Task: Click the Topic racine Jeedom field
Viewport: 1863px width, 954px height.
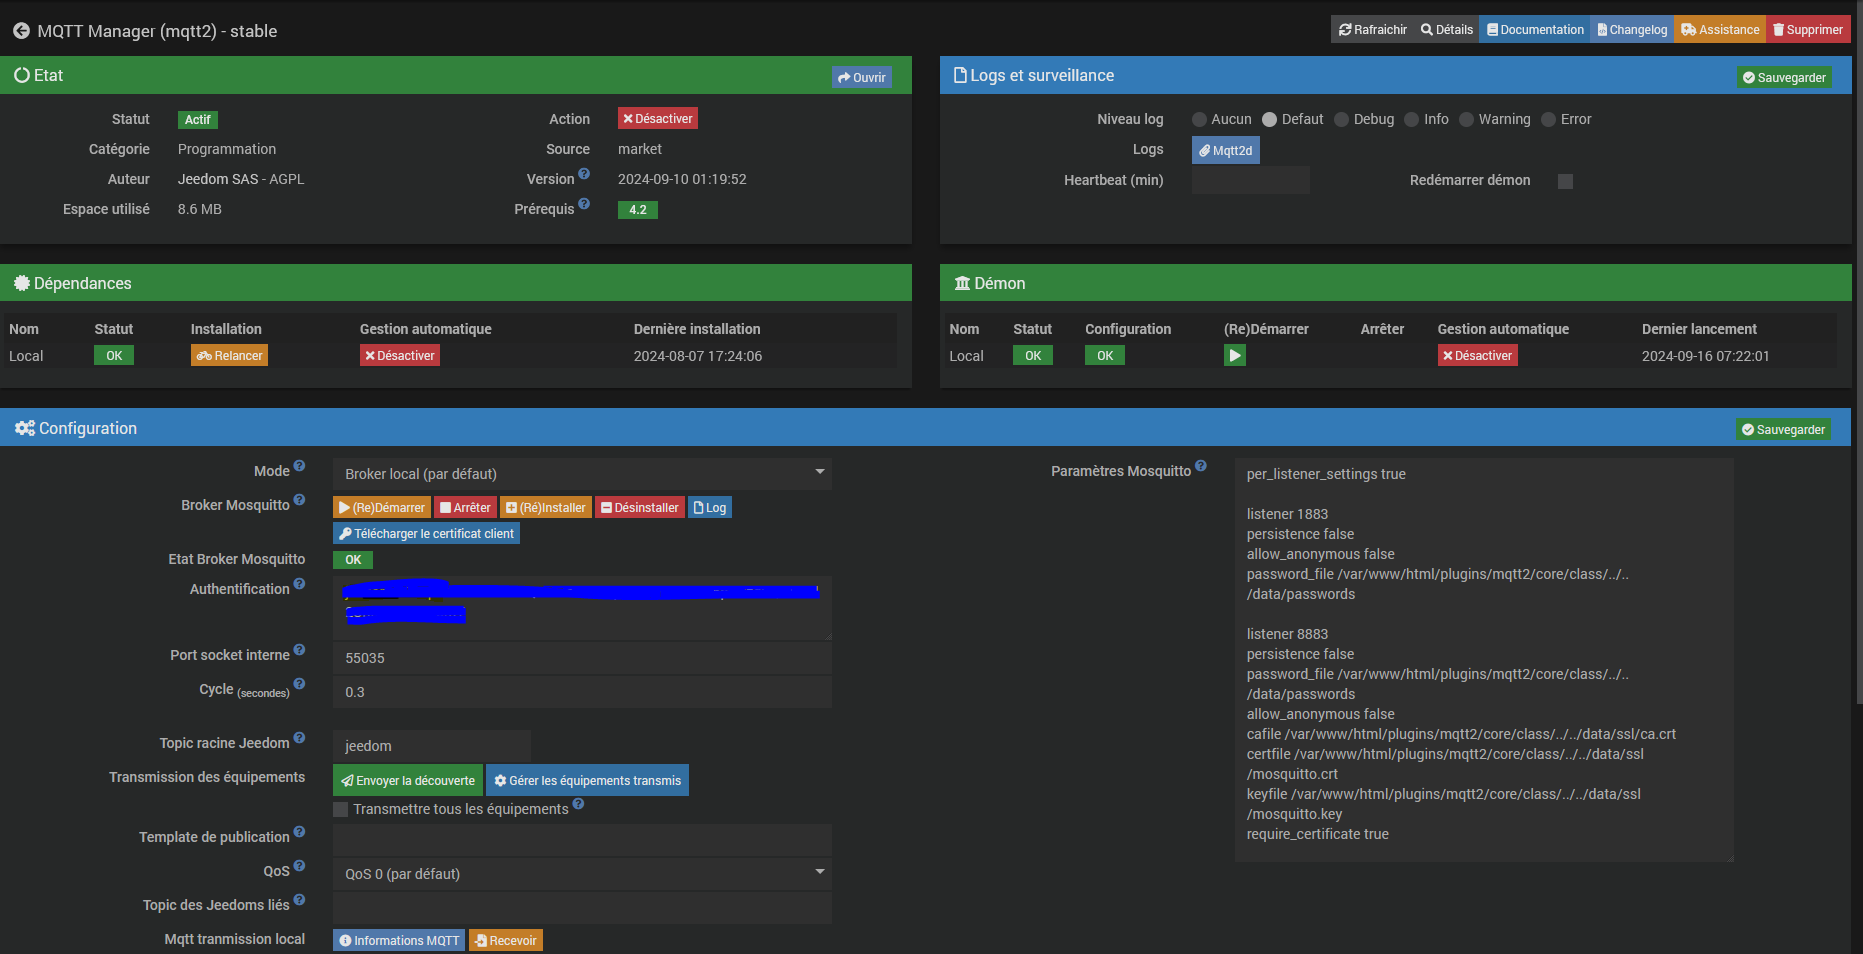Action: 432,746
